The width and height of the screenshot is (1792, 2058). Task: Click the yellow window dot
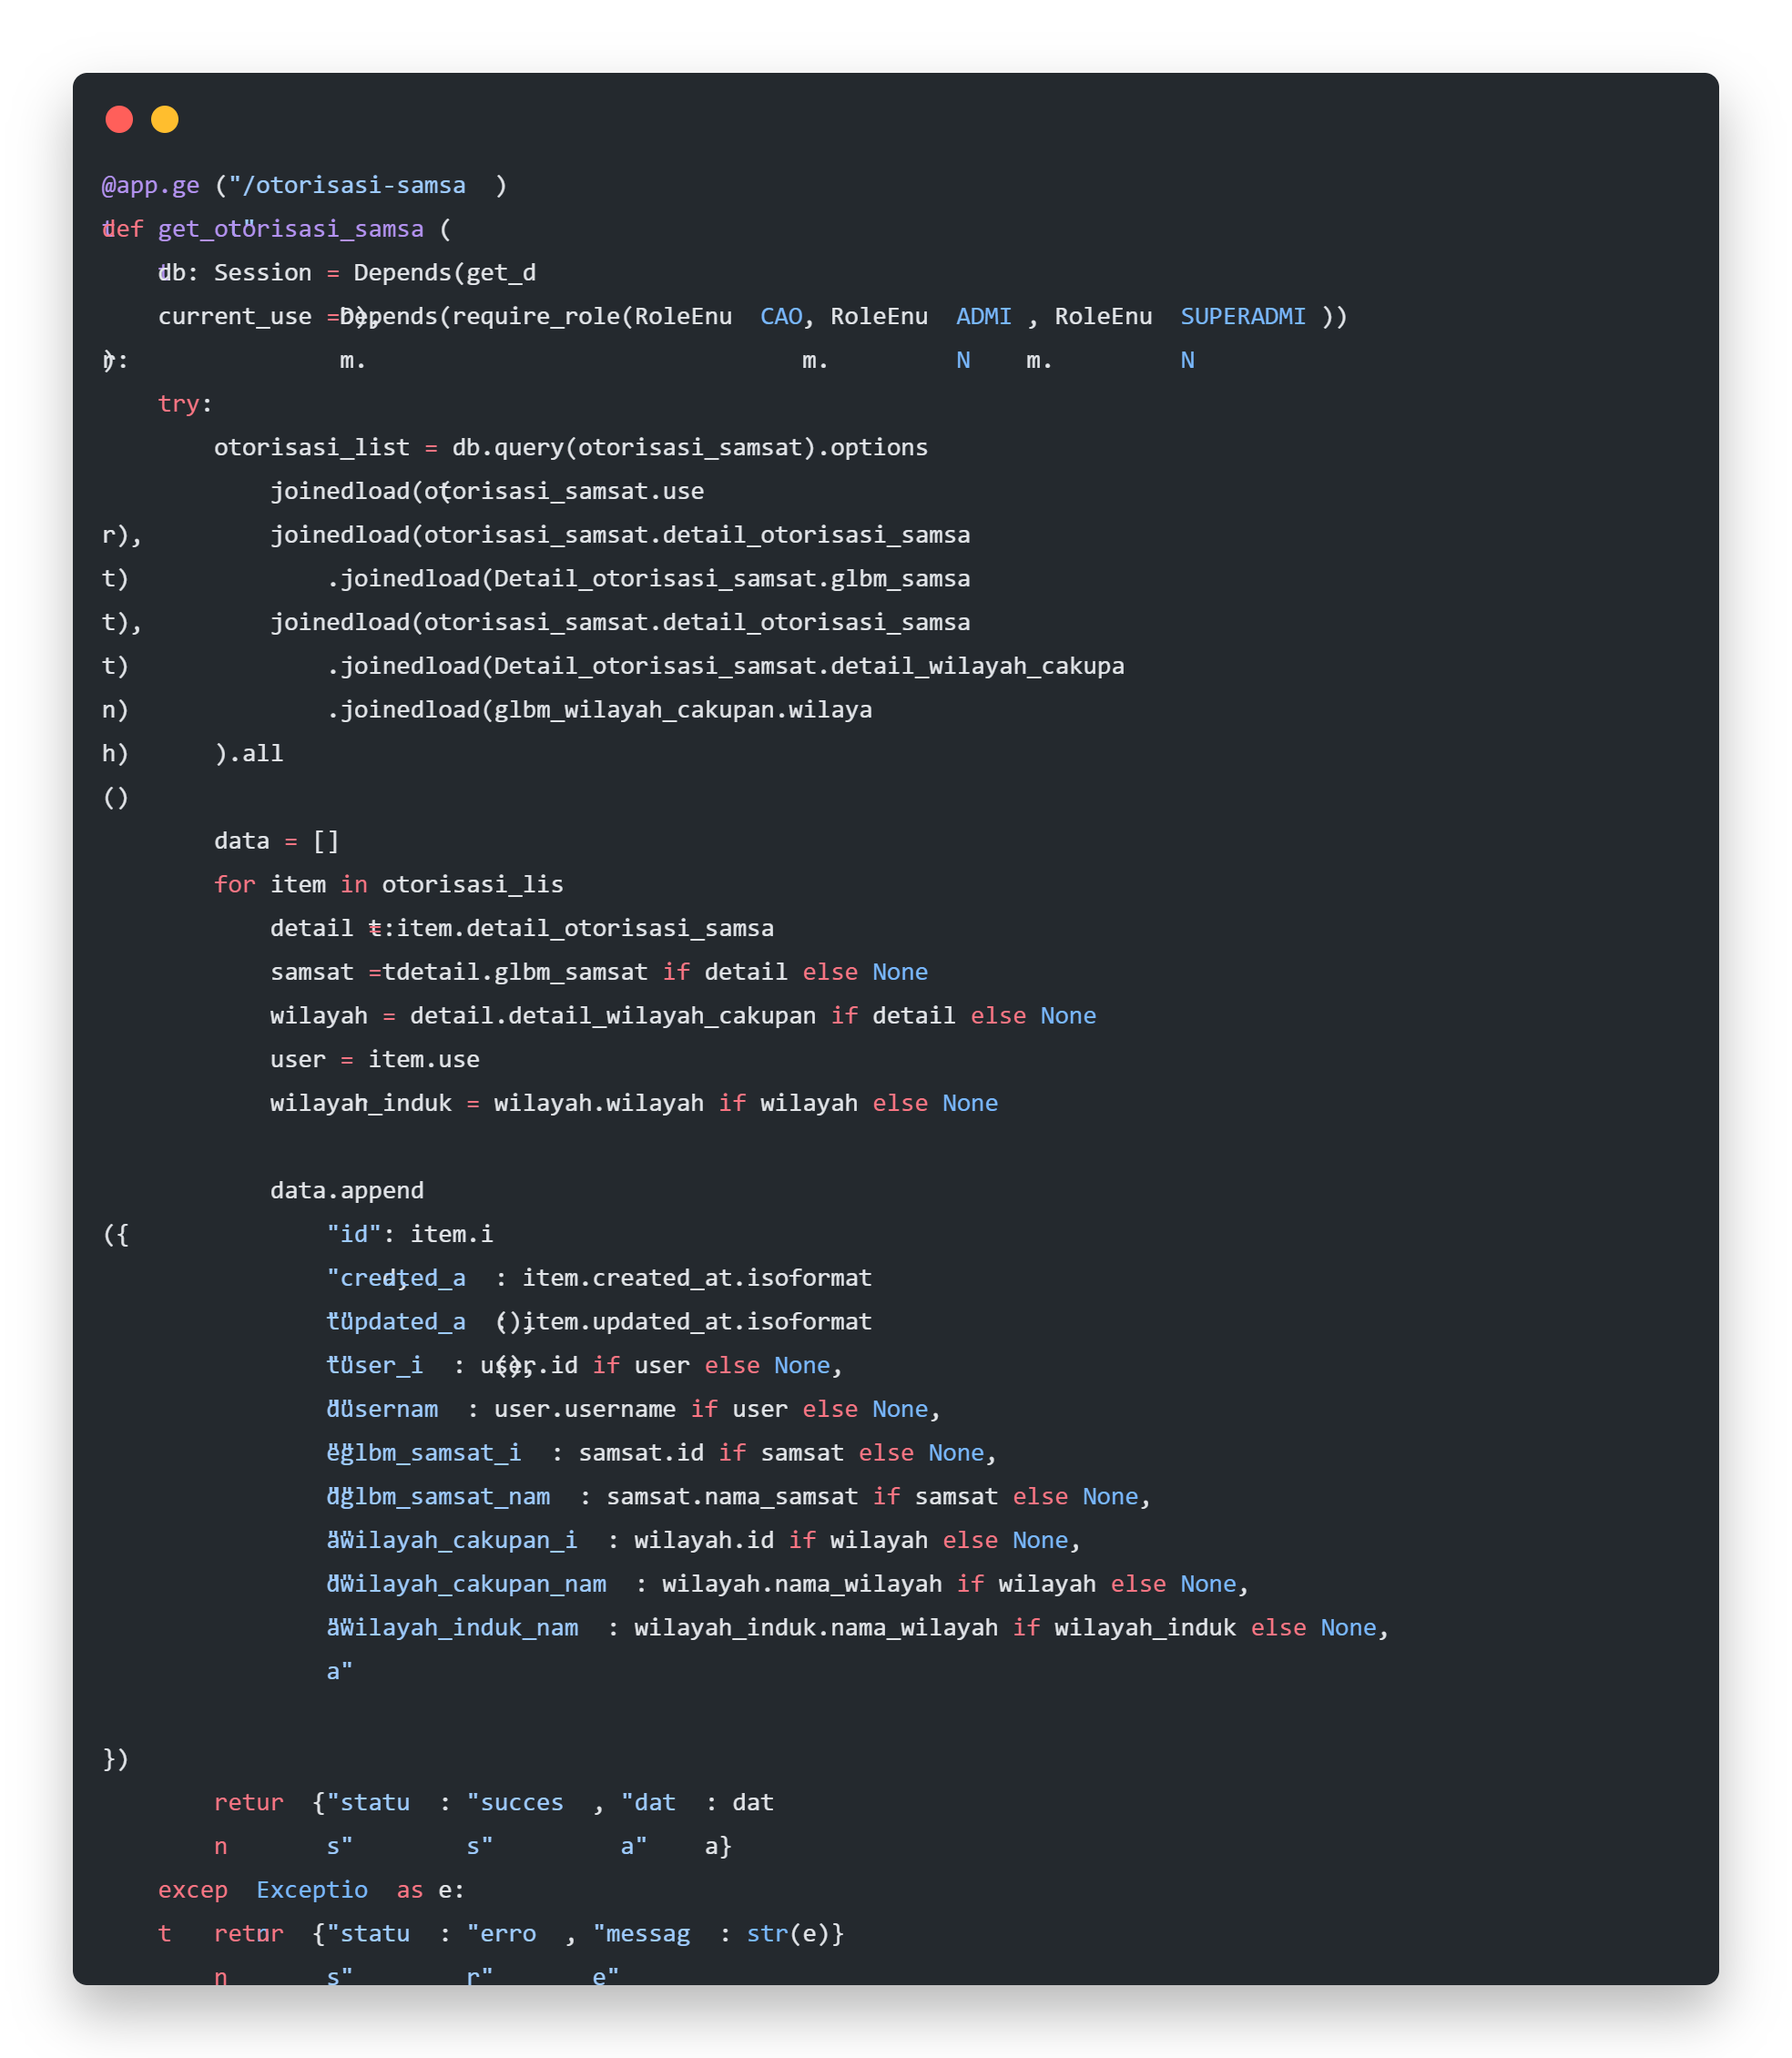tap(165, 120)
